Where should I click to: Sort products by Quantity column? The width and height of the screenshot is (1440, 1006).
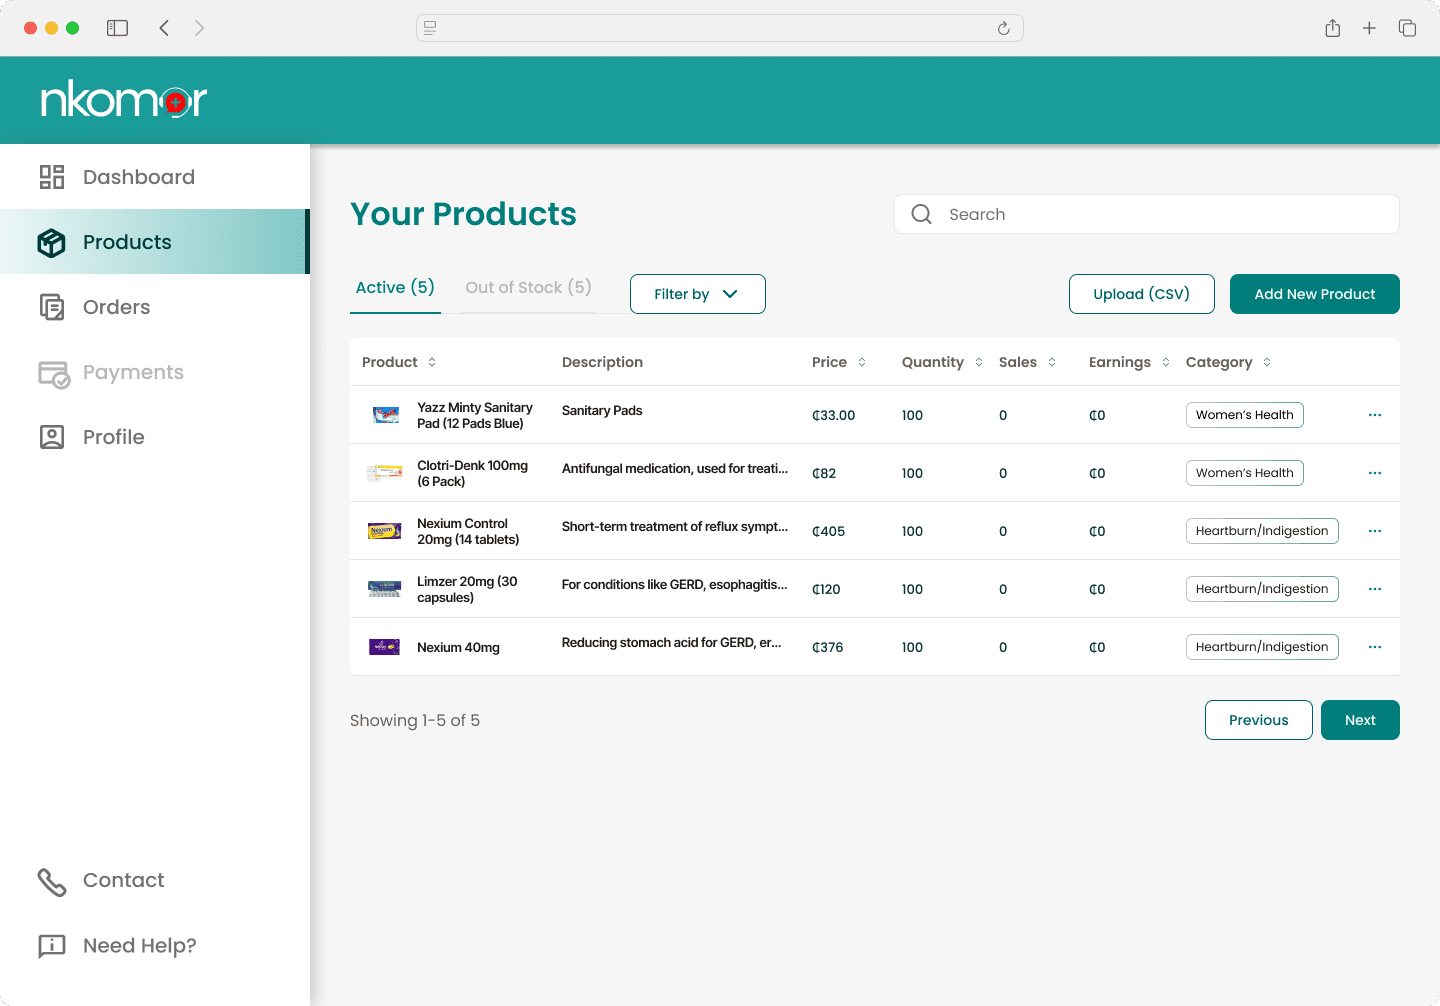942,362
